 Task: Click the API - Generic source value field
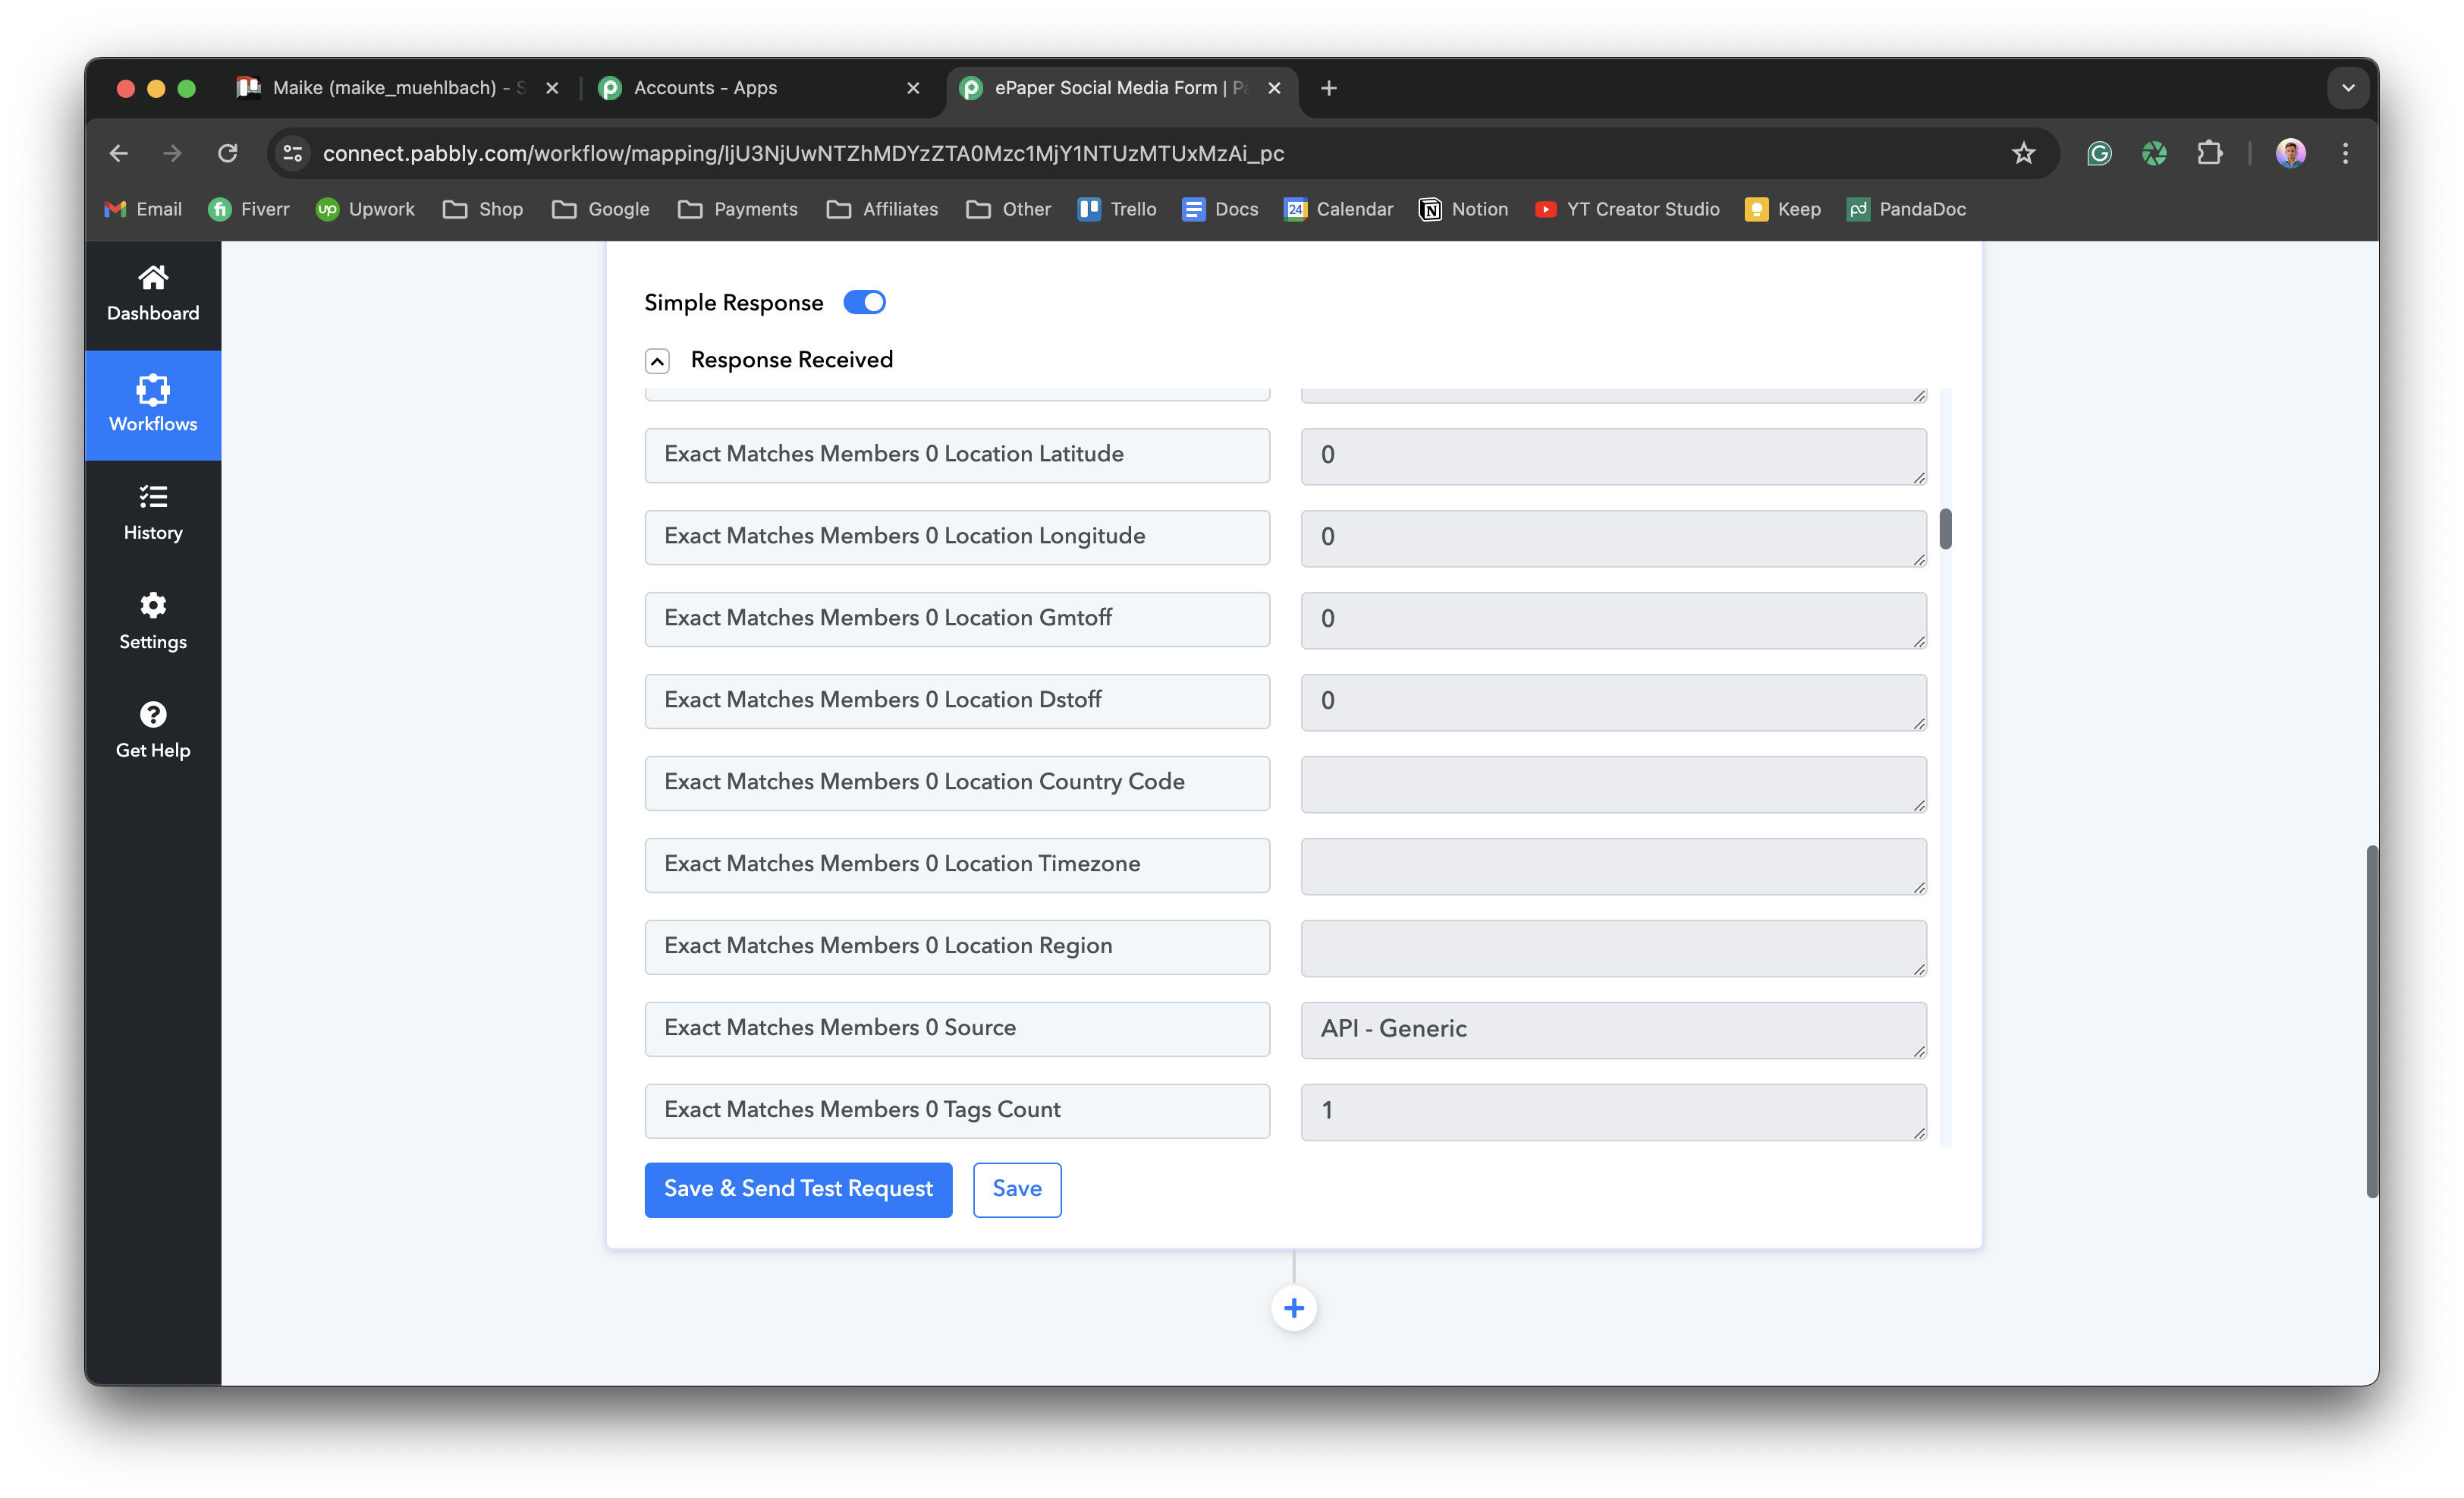pos(1613,1030)
